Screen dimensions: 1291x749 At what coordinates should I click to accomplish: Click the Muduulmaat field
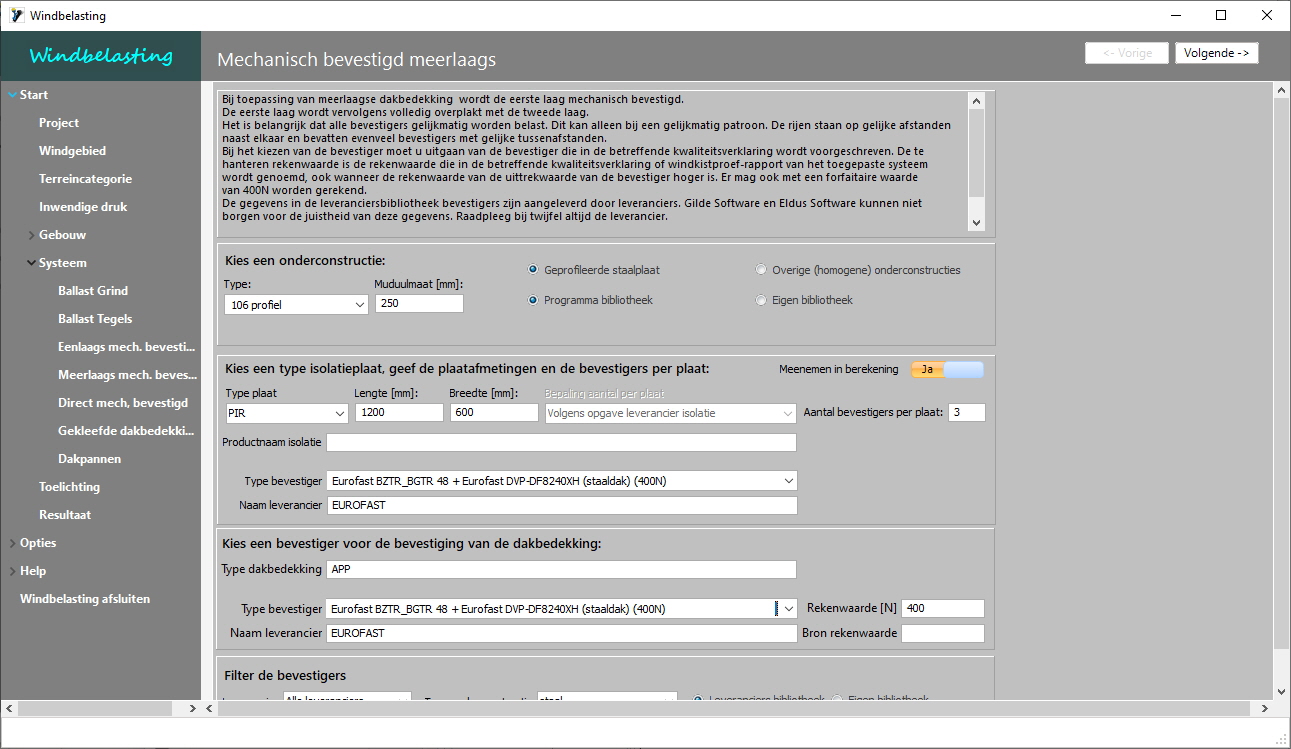coord(420,303)
